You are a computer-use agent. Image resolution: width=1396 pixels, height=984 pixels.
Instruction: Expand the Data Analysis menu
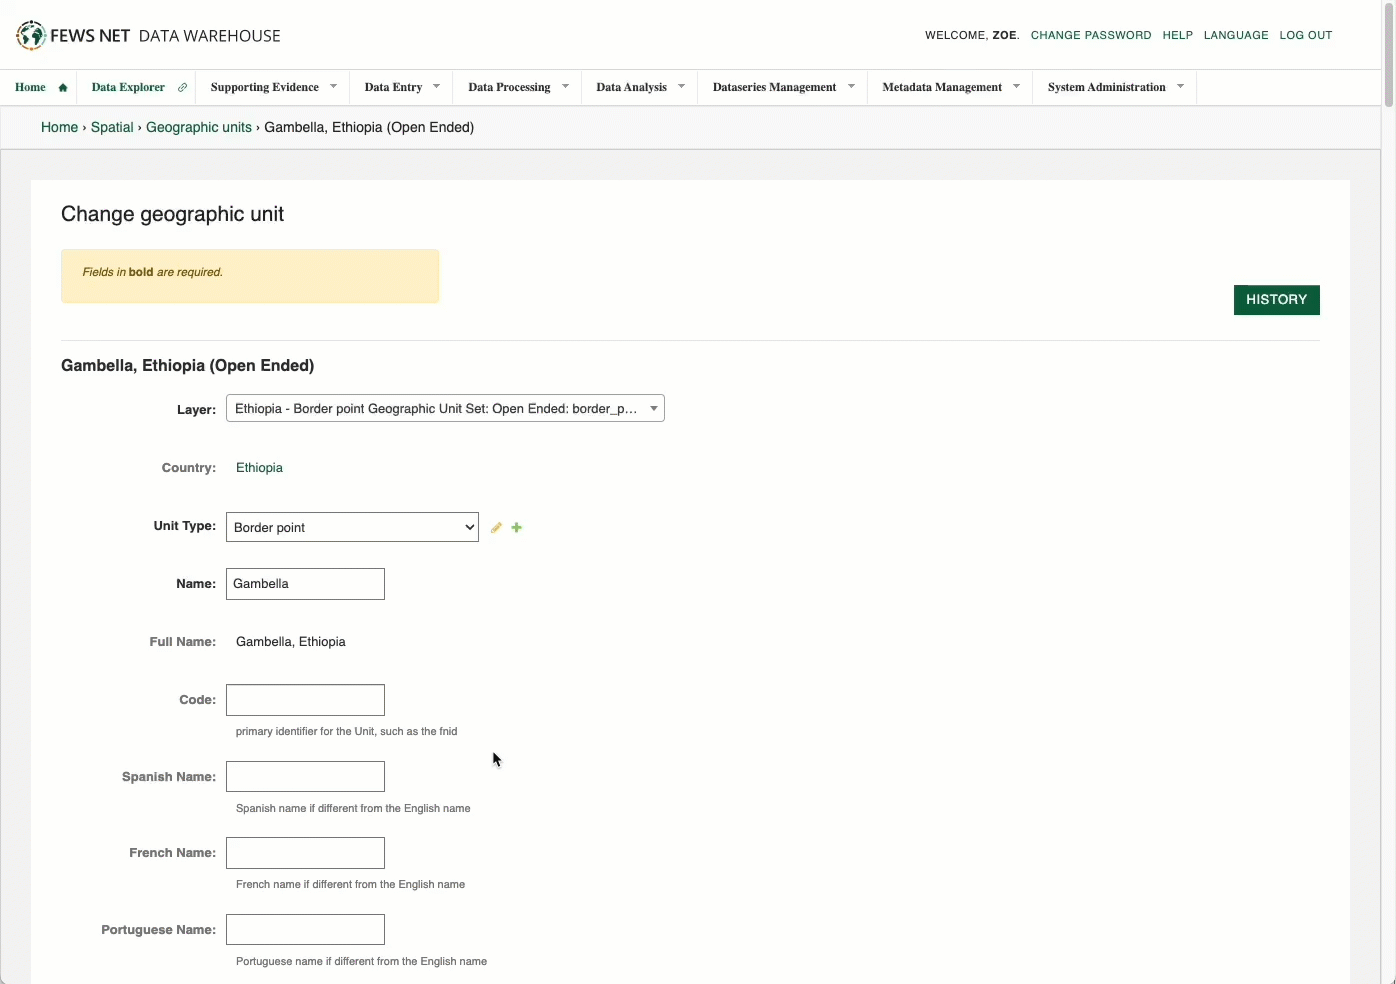point(640,88)
